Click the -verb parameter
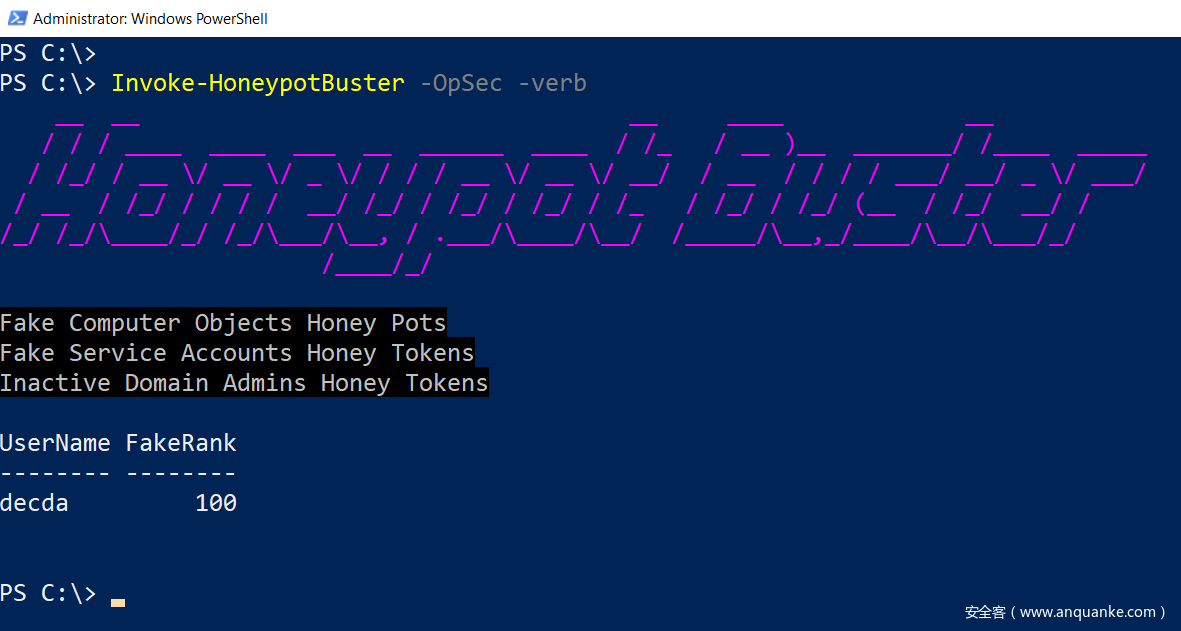1181x631 pixels. pos(552,83)
